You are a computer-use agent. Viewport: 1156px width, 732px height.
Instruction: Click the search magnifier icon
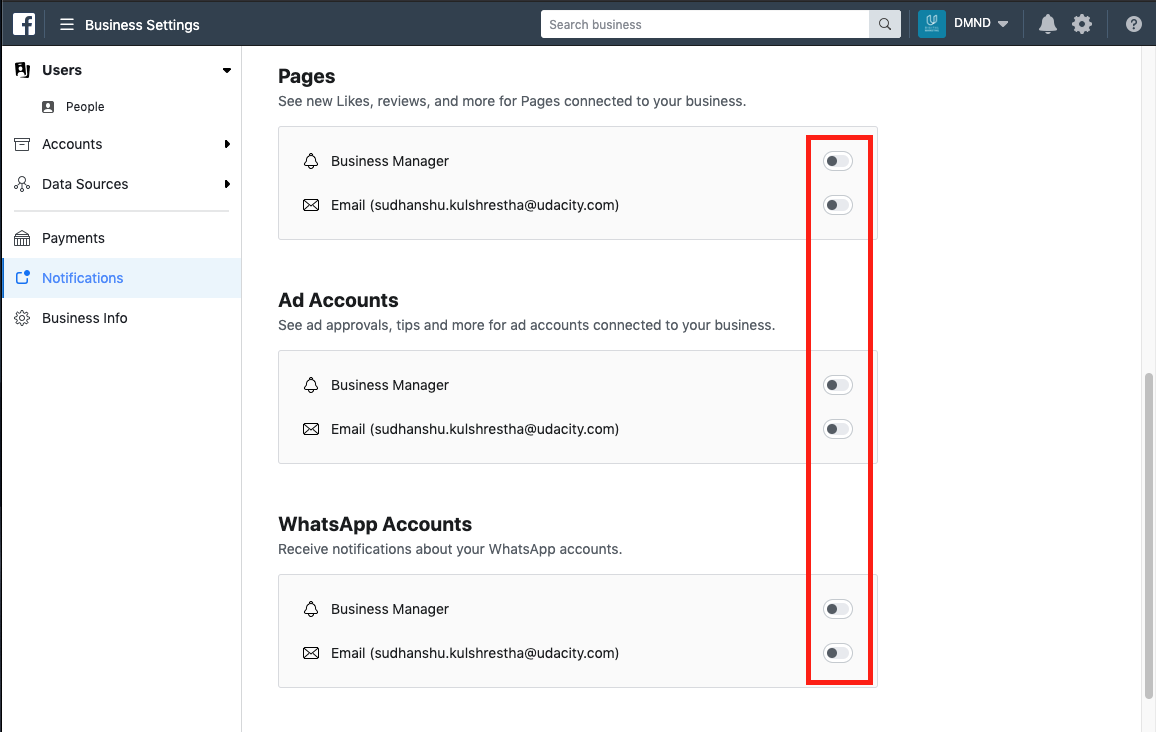coord(884,23)
